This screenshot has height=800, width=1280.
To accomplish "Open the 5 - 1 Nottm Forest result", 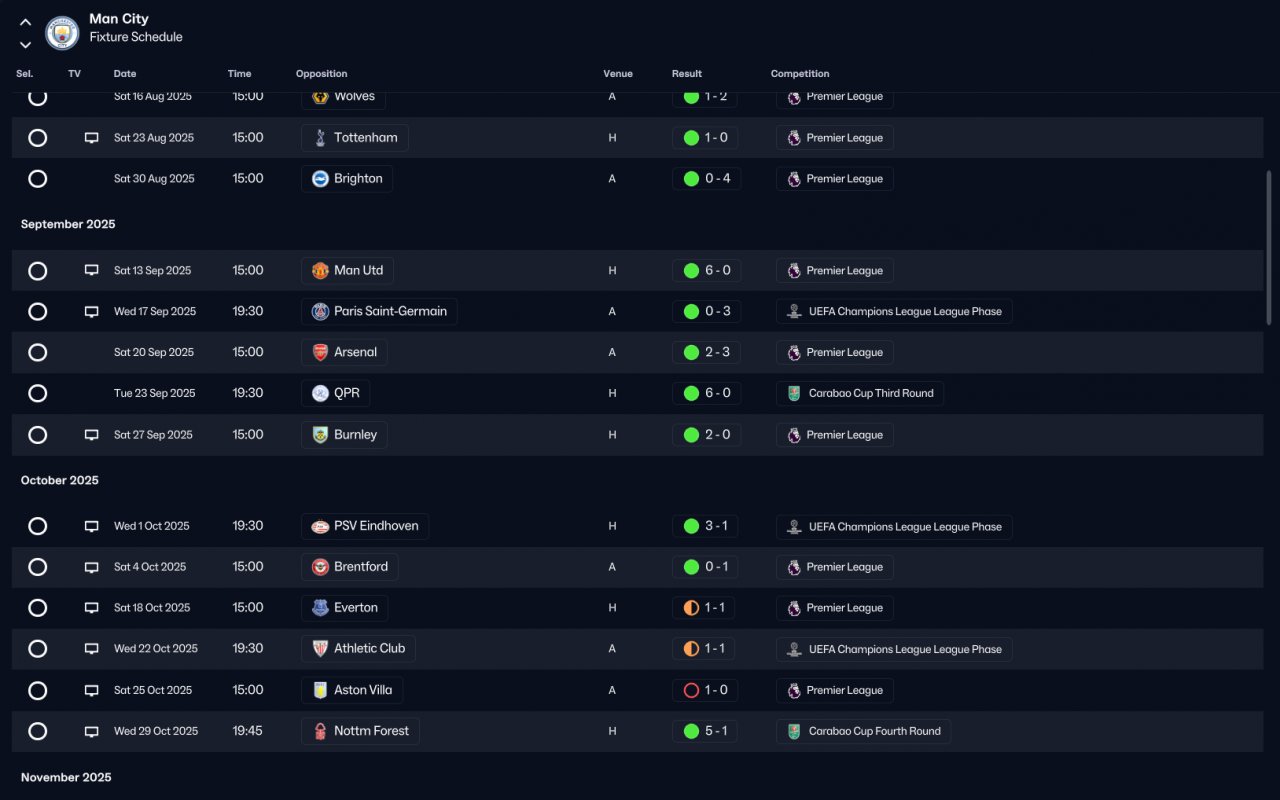I will point(706,731).
